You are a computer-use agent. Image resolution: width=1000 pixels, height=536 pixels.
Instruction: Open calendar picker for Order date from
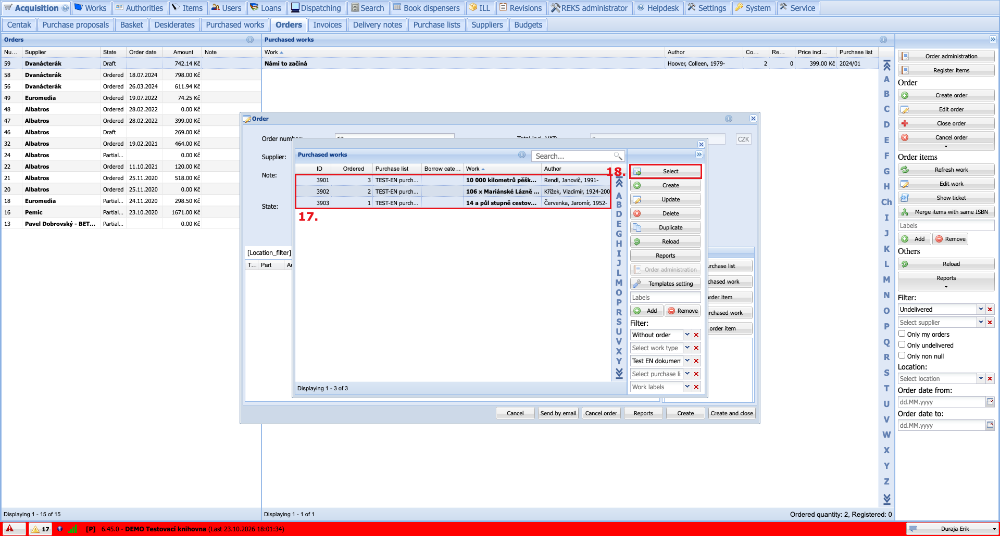point(990,403)
